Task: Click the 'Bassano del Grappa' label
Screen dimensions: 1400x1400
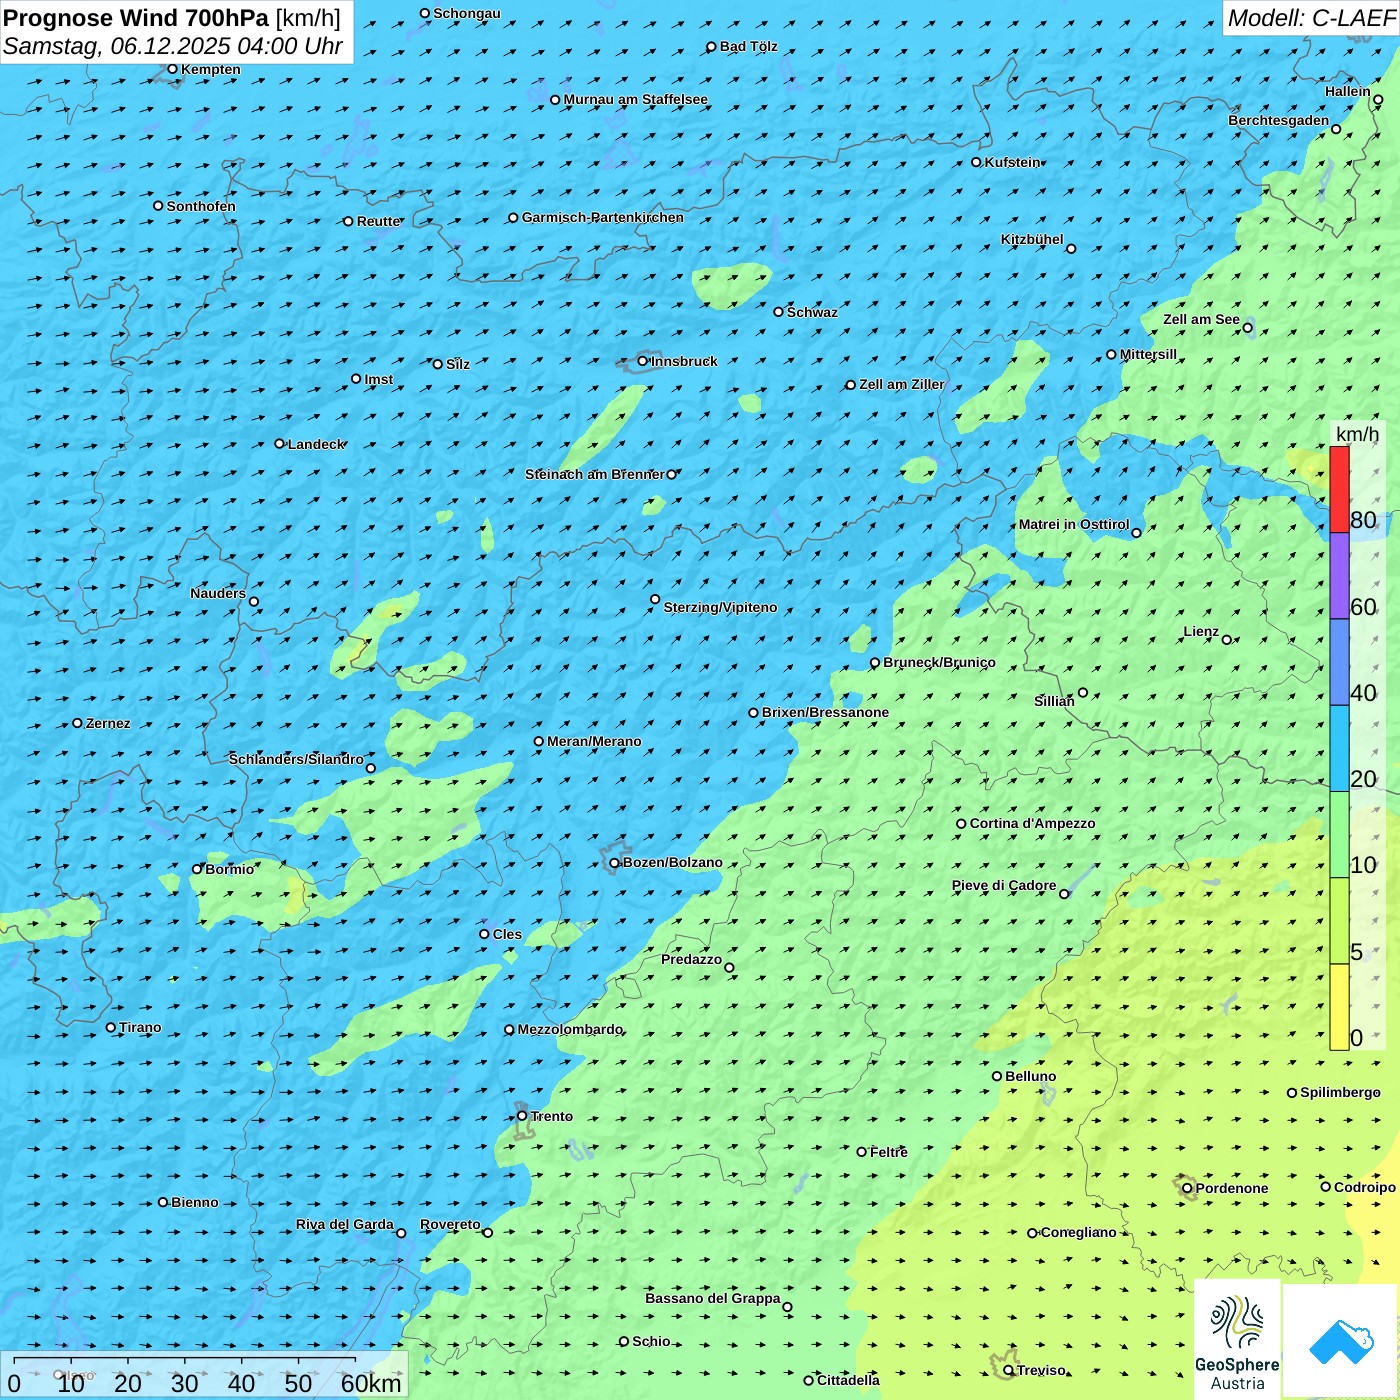Action: tap(713, 1298)
